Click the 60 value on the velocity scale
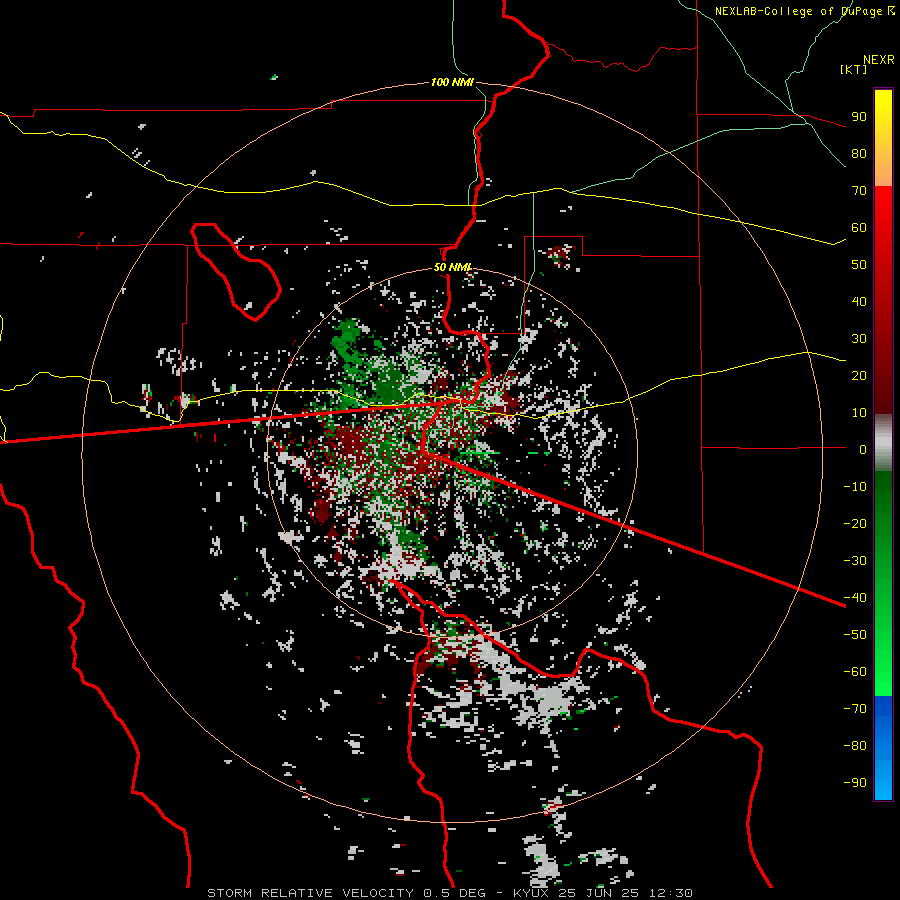 click(859, 227)
